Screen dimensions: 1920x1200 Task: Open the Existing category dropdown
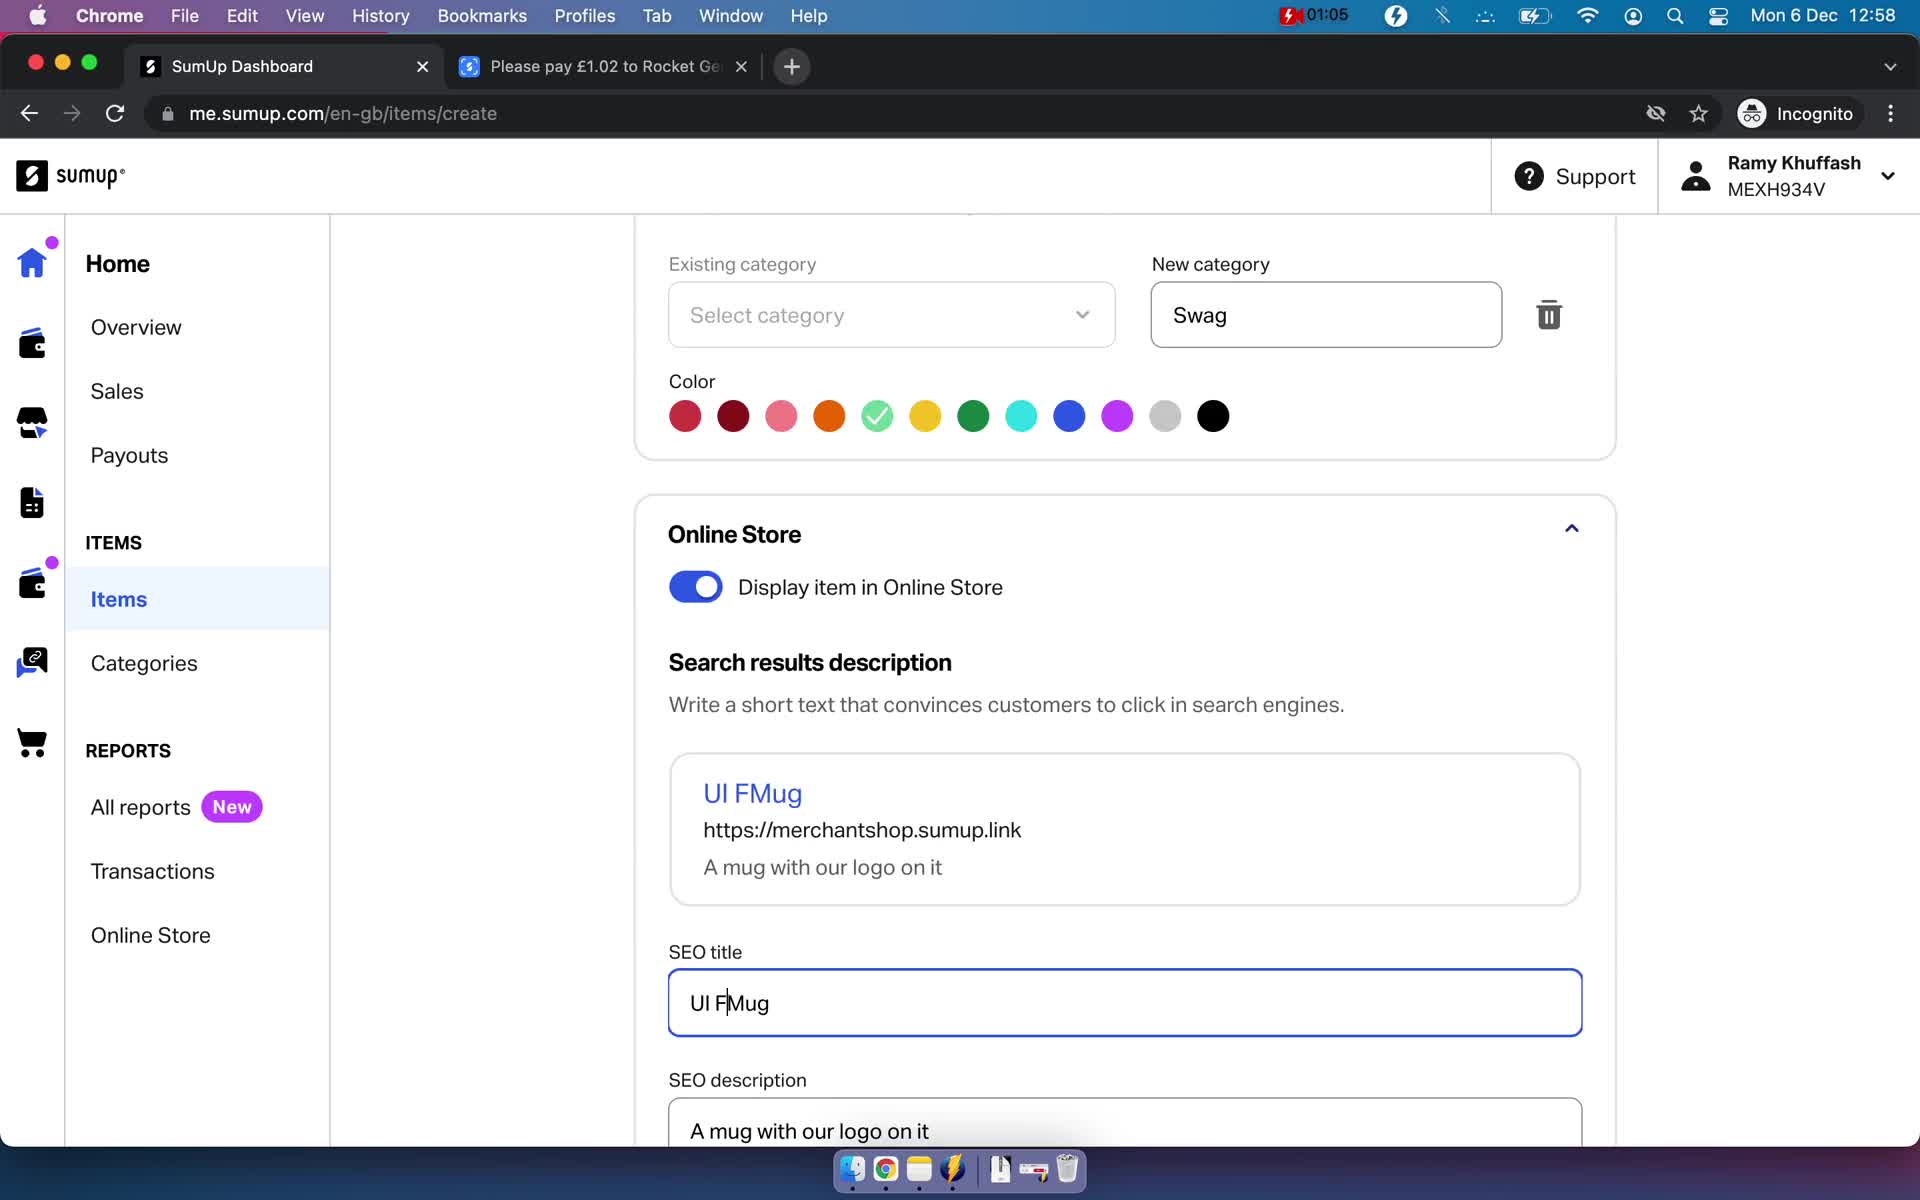coord(890,314)
